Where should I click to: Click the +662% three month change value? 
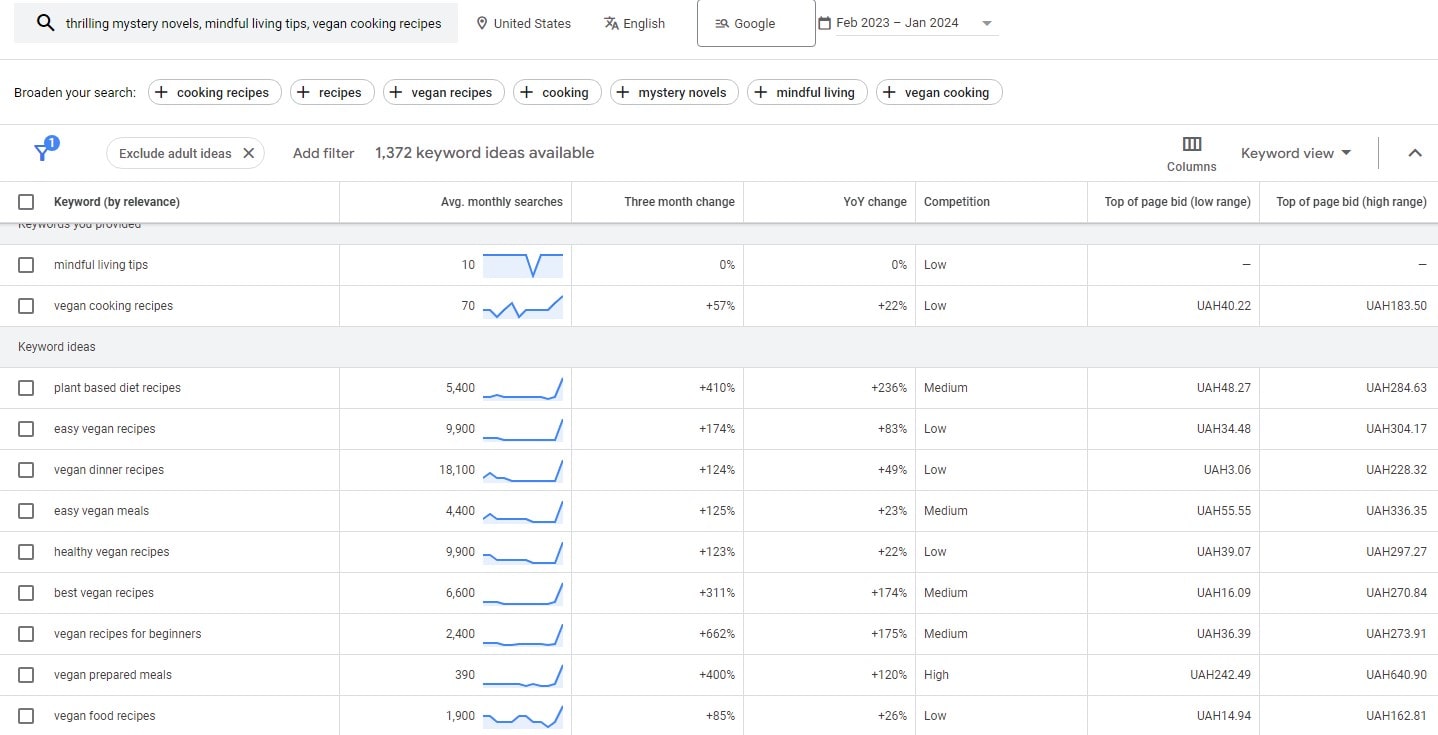point(716,634)
